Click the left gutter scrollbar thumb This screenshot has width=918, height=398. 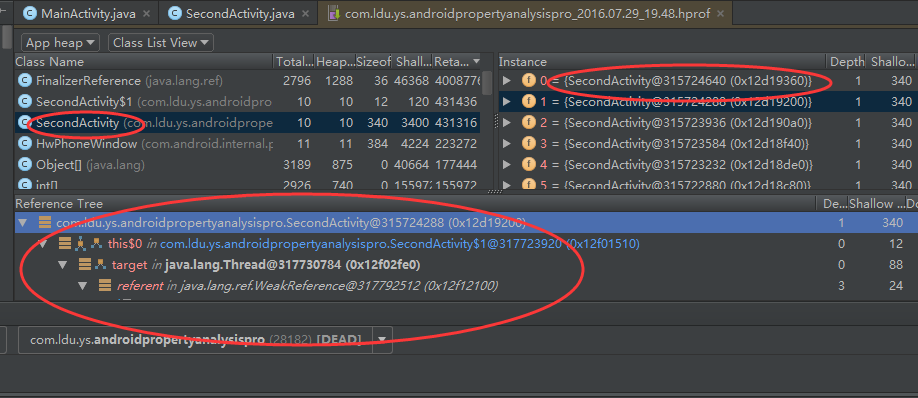tap(6, 36)
